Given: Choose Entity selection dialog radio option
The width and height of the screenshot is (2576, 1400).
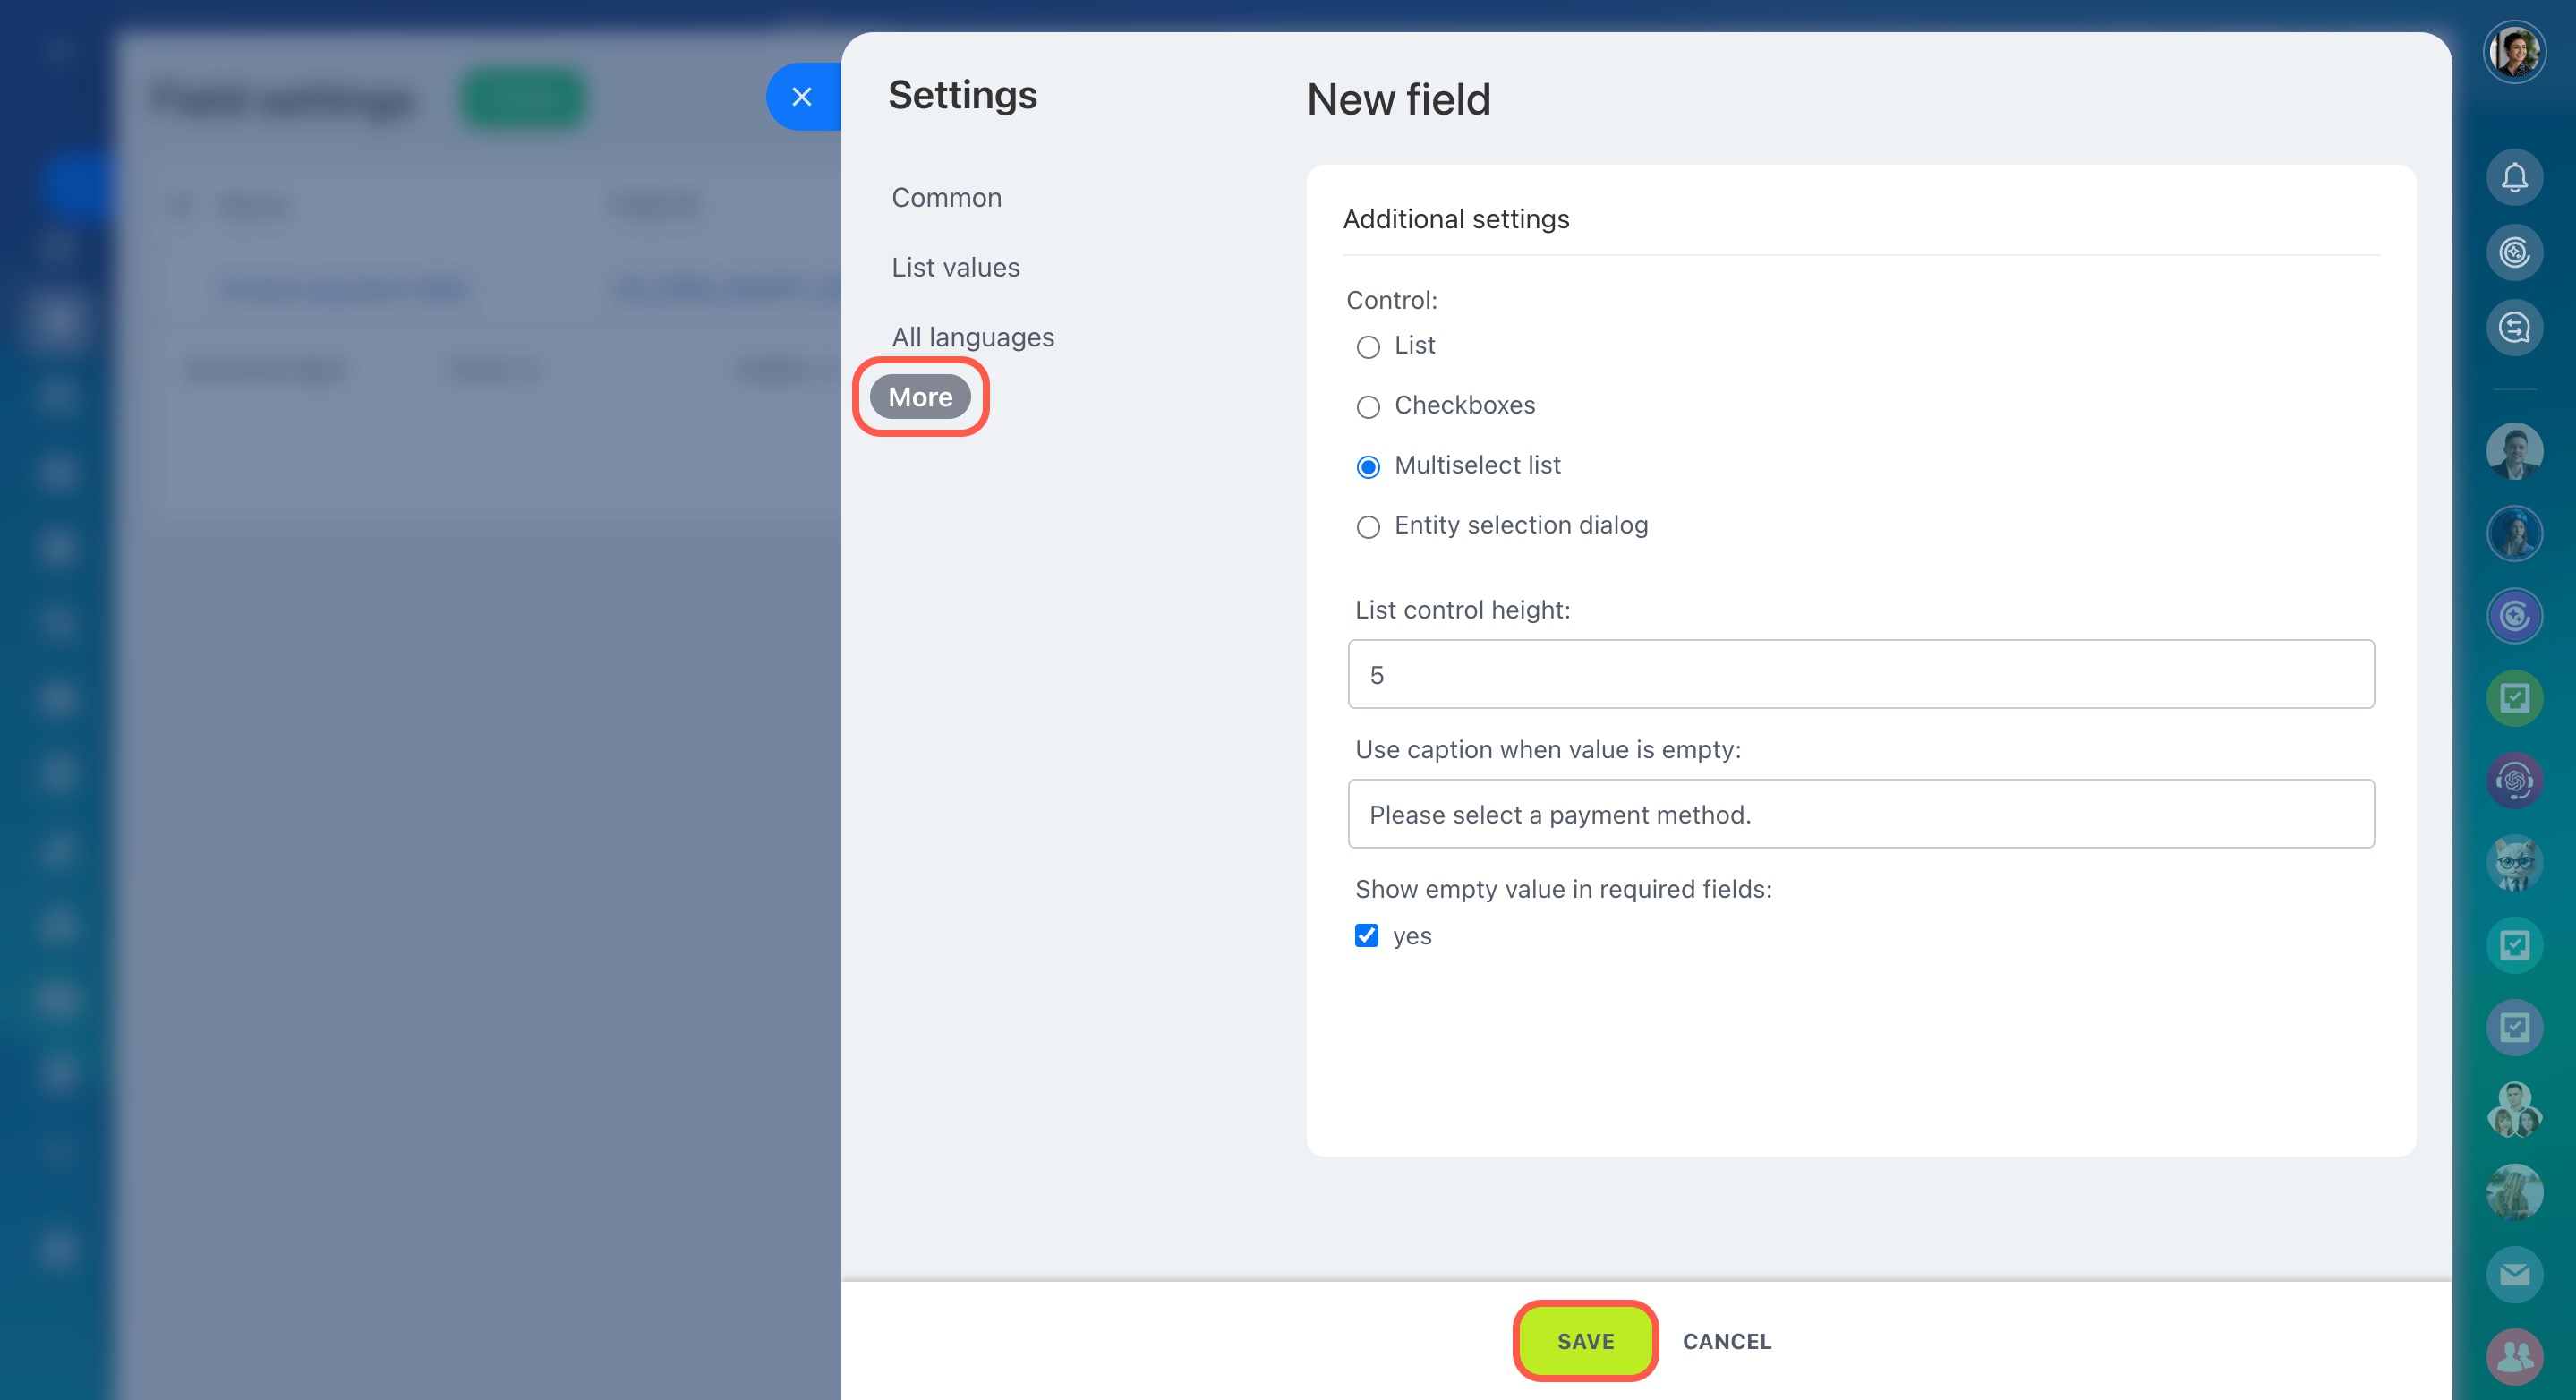Looking at the screenshot, I should pyautogui.click(x=1367, y=527).
